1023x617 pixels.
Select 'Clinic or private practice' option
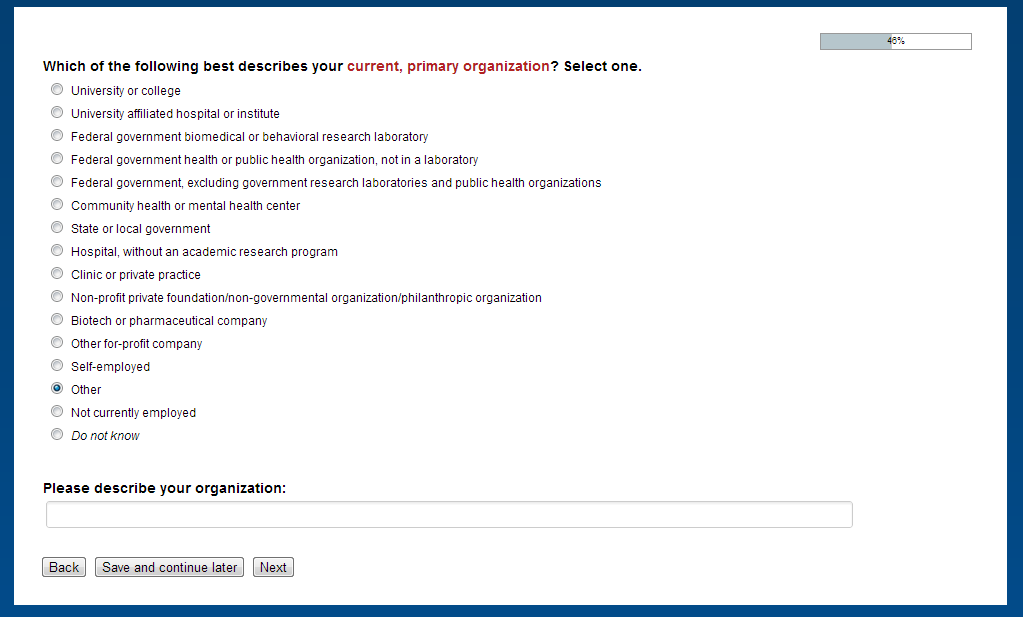point(57,274)
